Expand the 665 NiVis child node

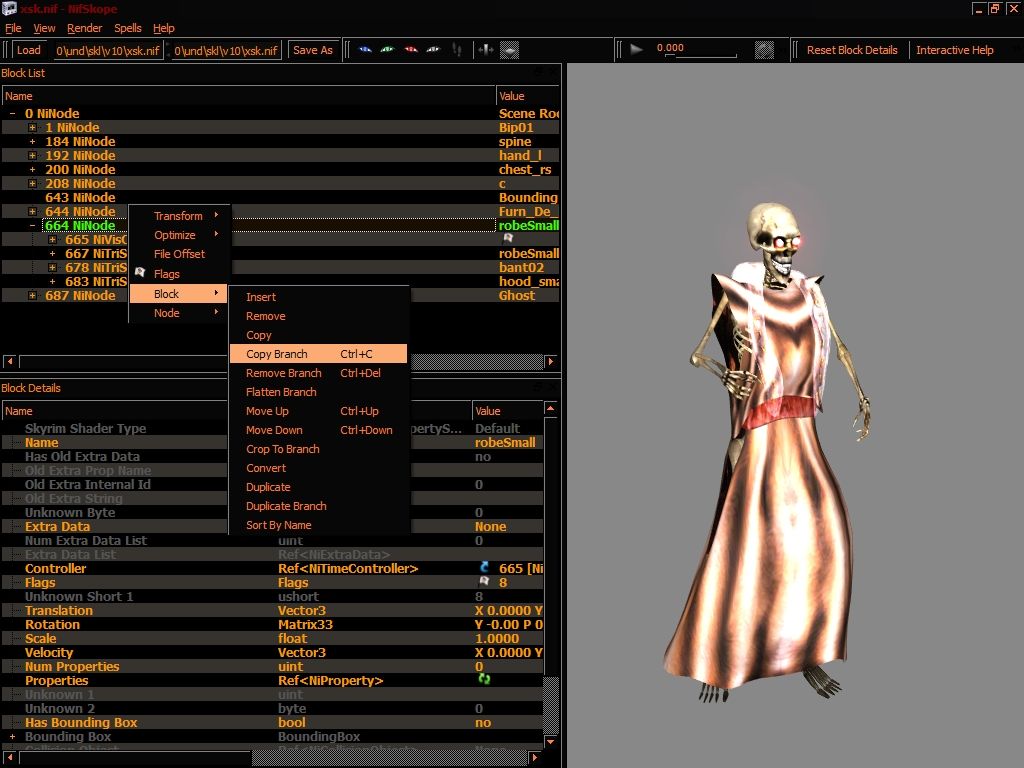[52, 240]
